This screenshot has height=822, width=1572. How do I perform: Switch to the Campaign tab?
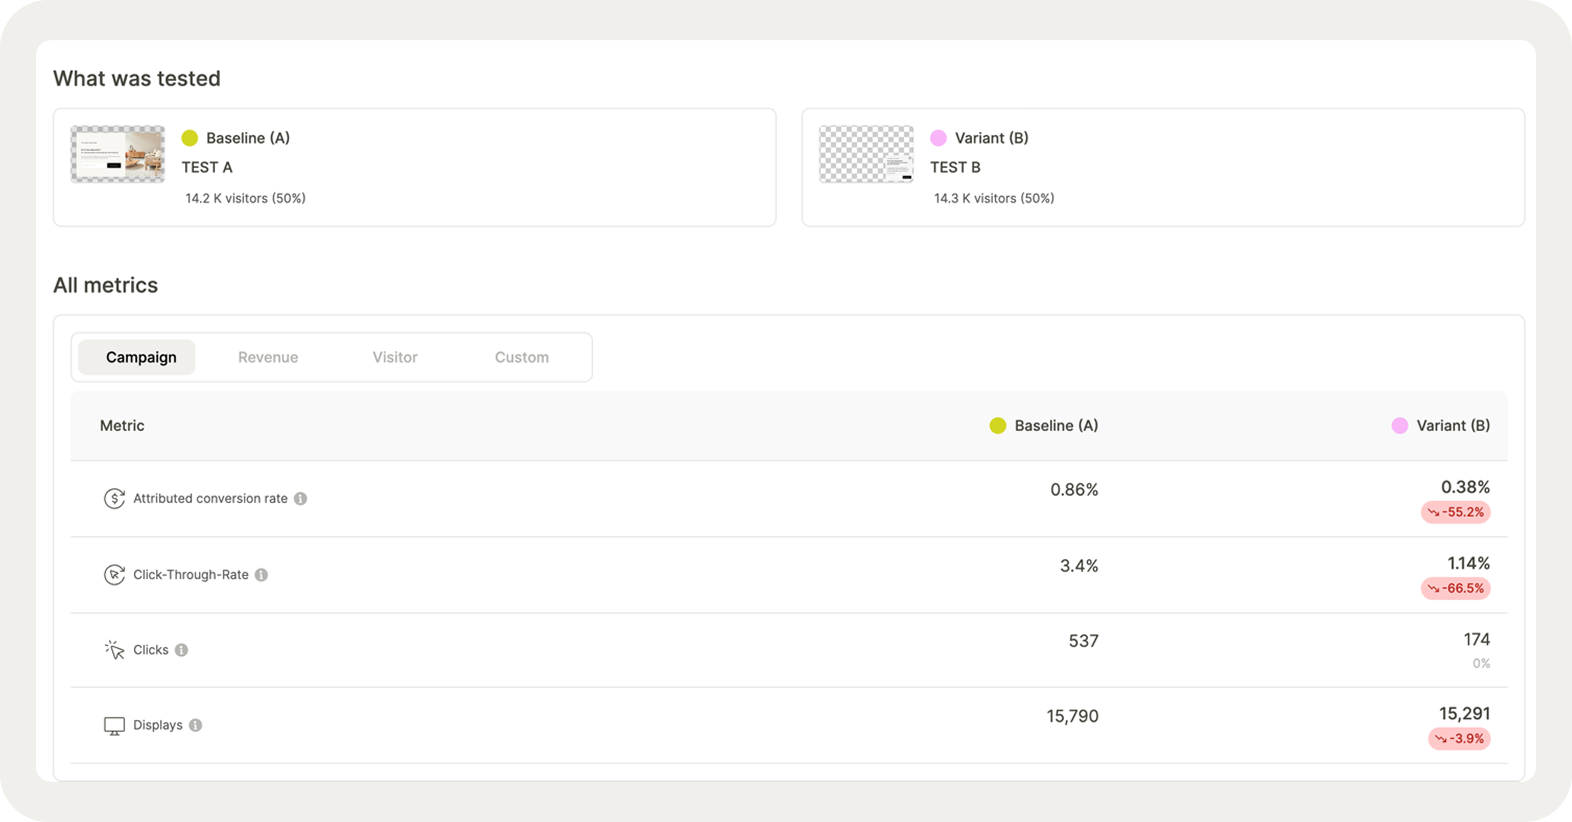point(141,357)
